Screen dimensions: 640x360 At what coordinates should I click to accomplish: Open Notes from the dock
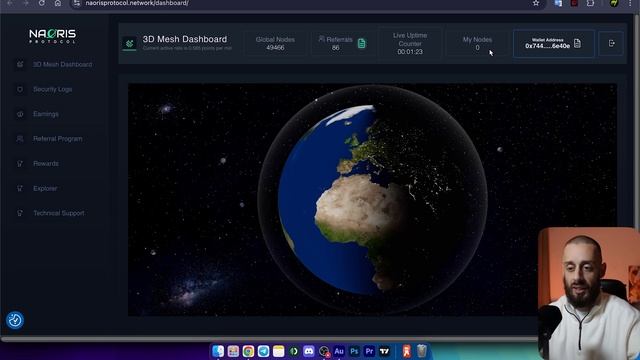[278, 351]
